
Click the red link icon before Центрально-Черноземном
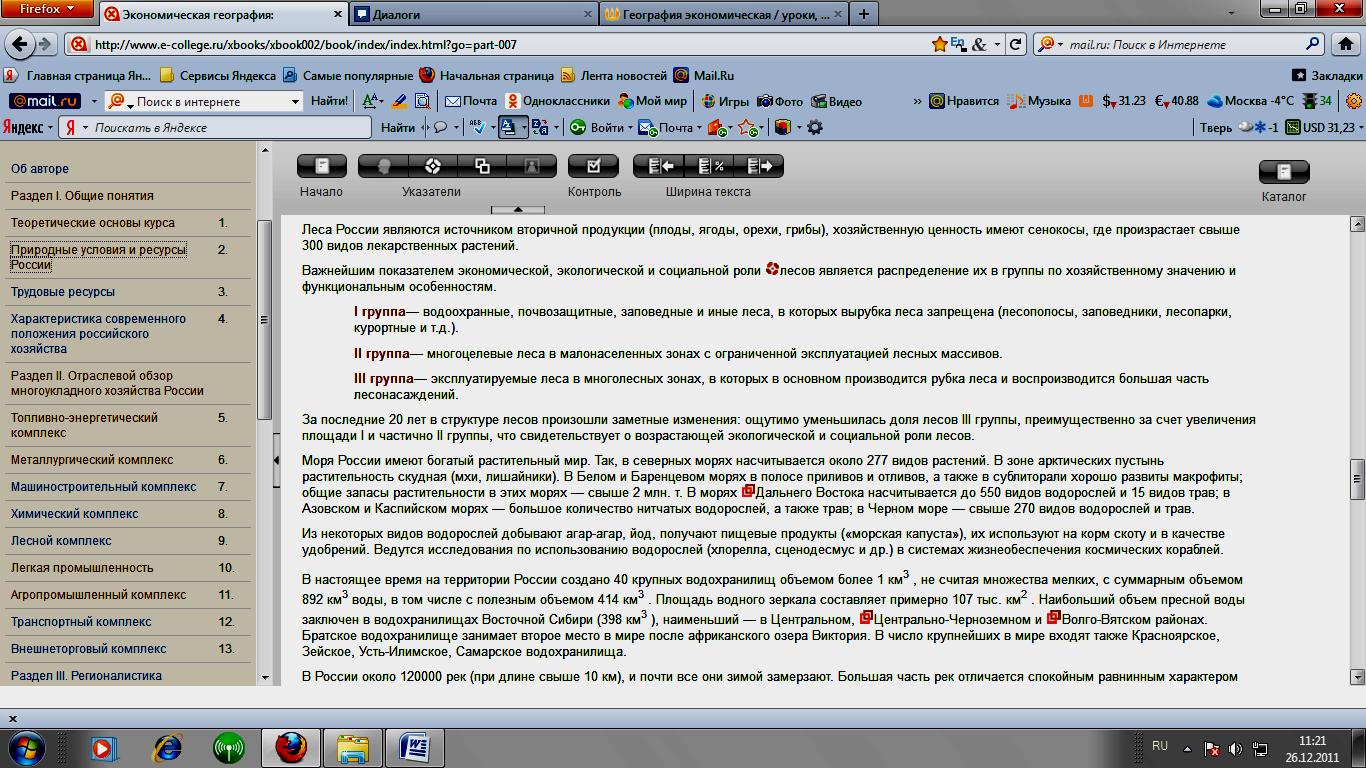click(866, 618)
